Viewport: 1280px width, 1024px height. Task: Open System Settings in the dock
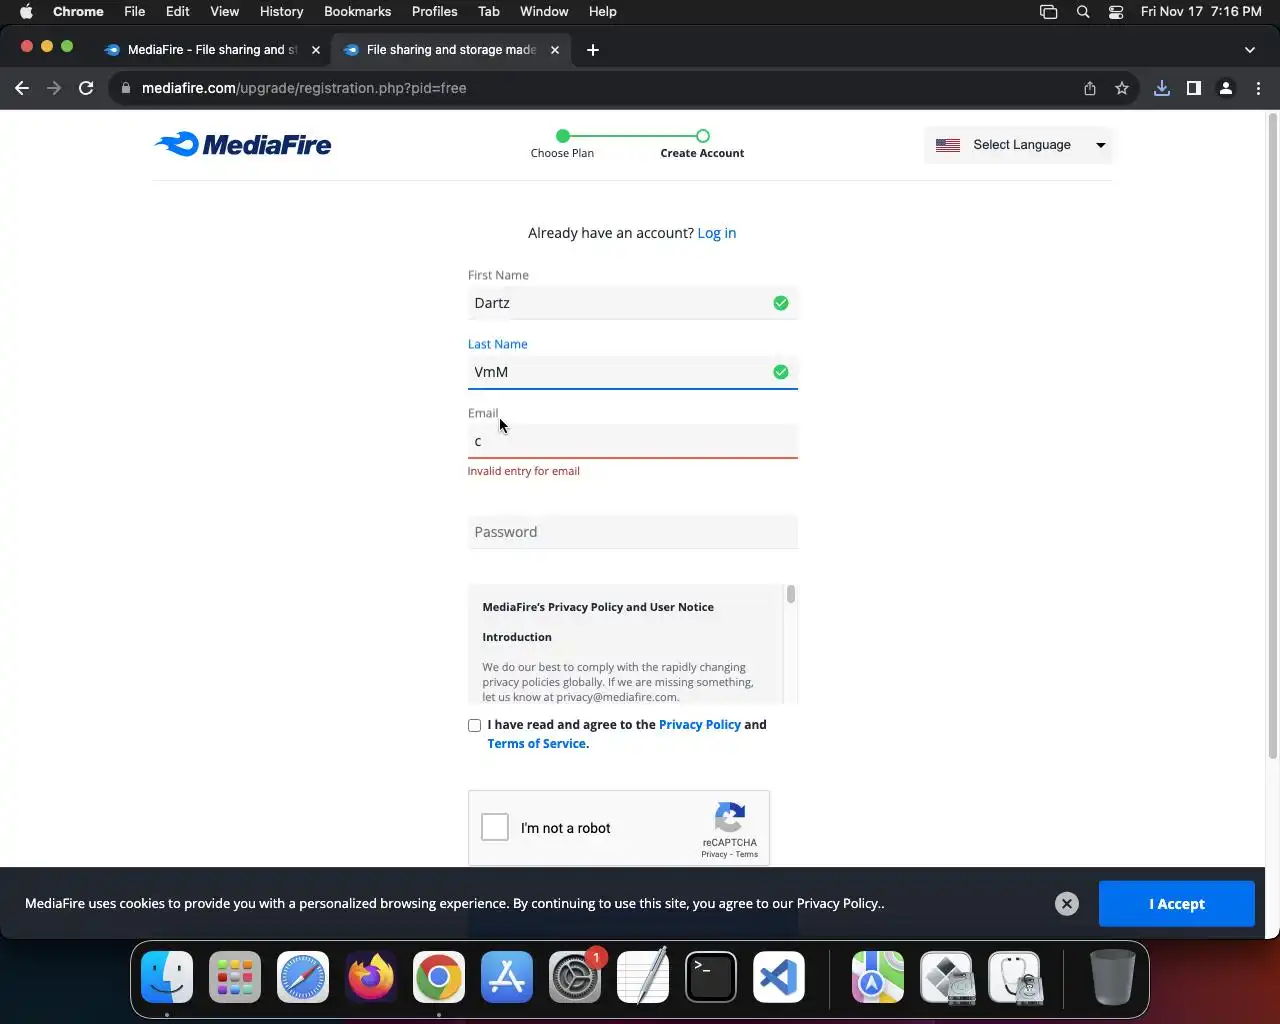[x=575, y=977]
